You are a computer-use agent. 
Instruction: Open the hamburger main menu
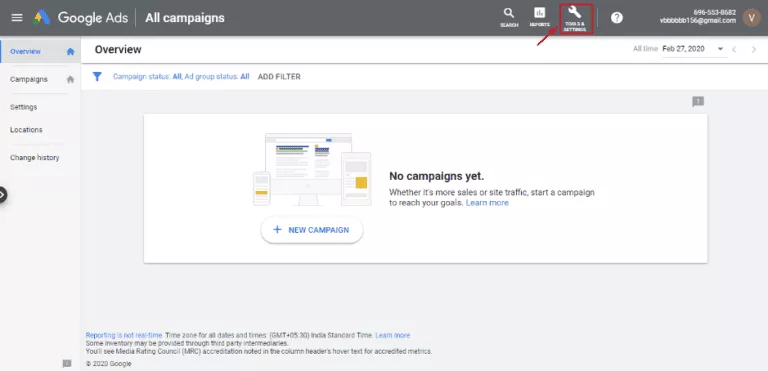click(x=17, y=18)
